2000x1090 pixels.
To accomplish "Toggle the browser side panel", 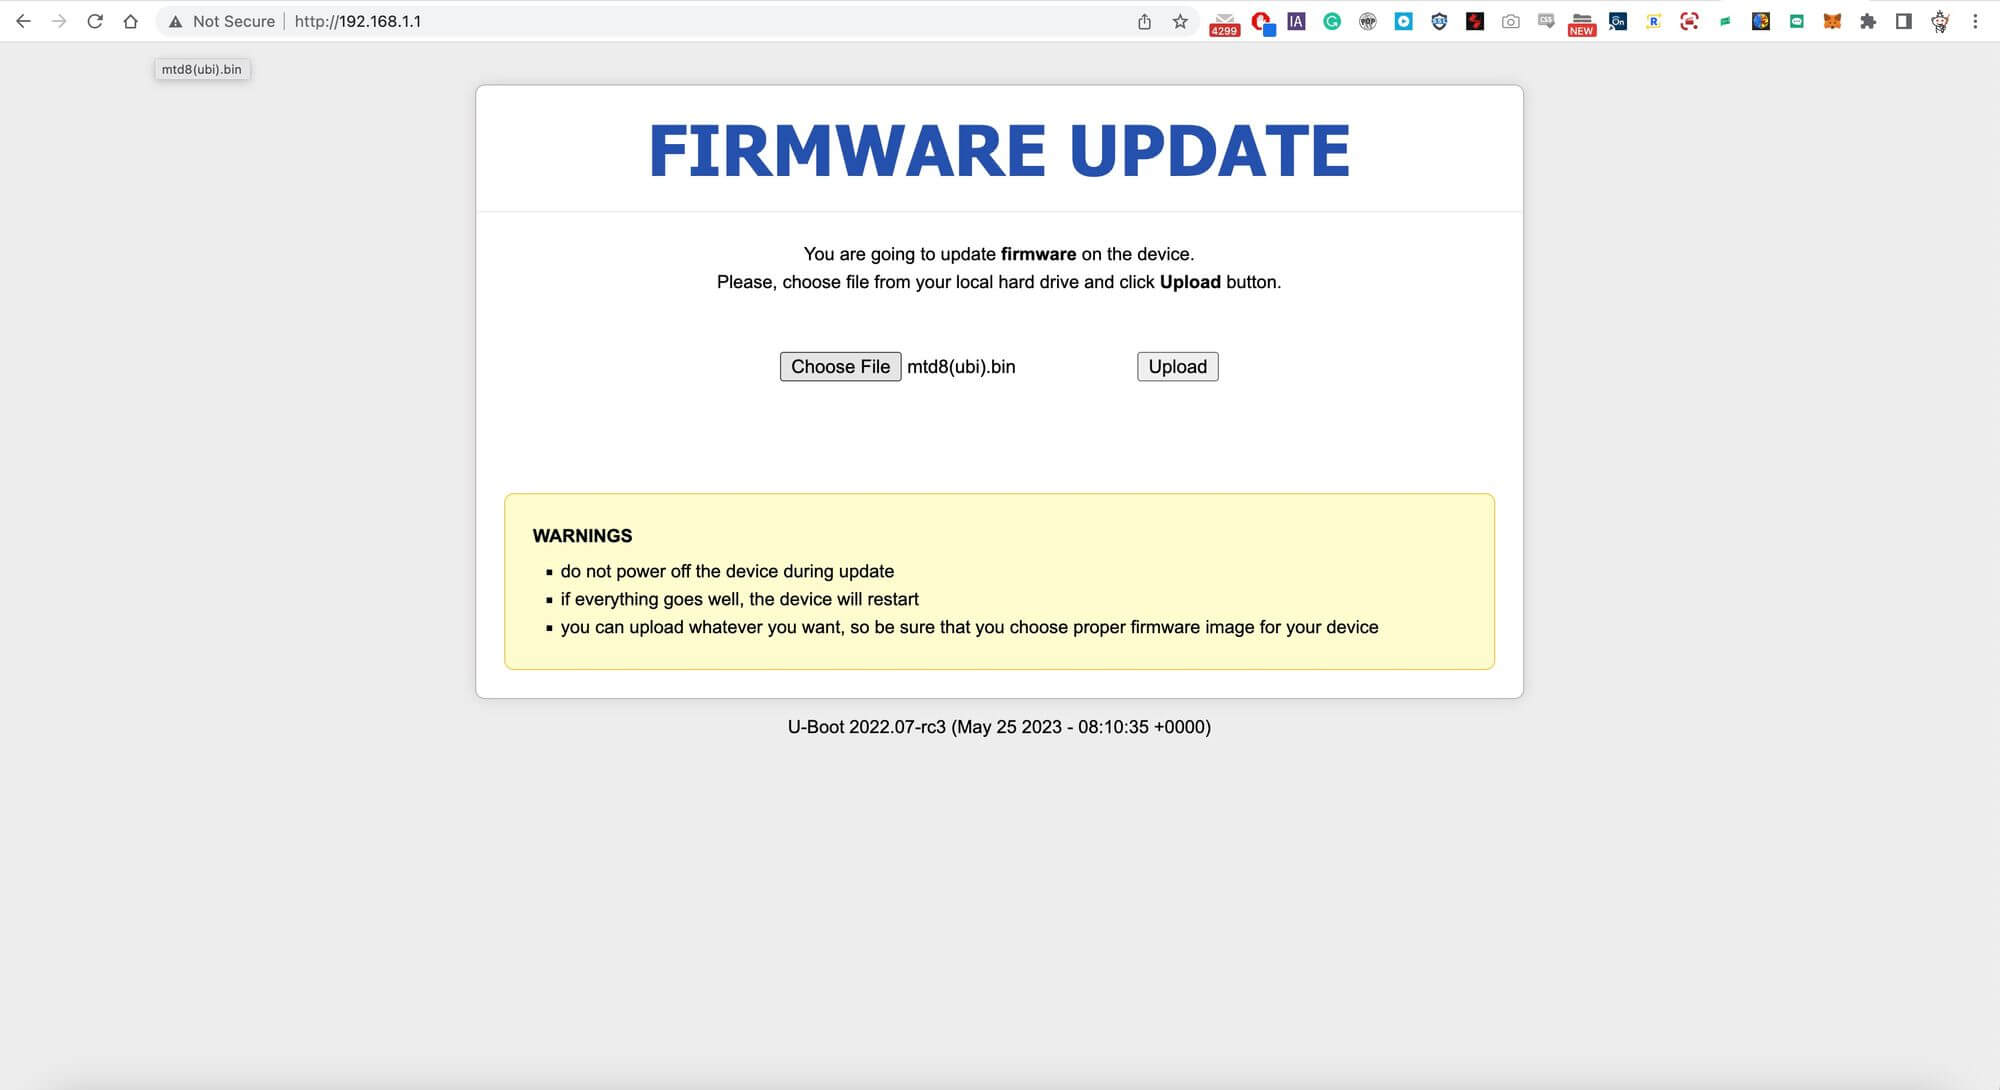I will pos(1904,21).
